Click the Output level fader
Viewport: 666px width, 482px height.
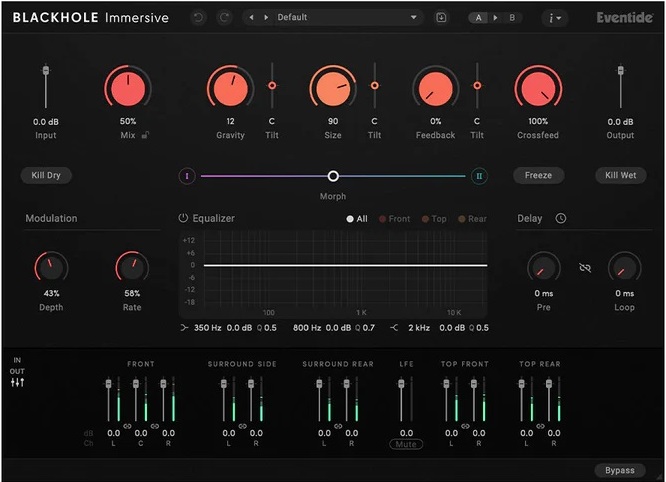(621, 70)
